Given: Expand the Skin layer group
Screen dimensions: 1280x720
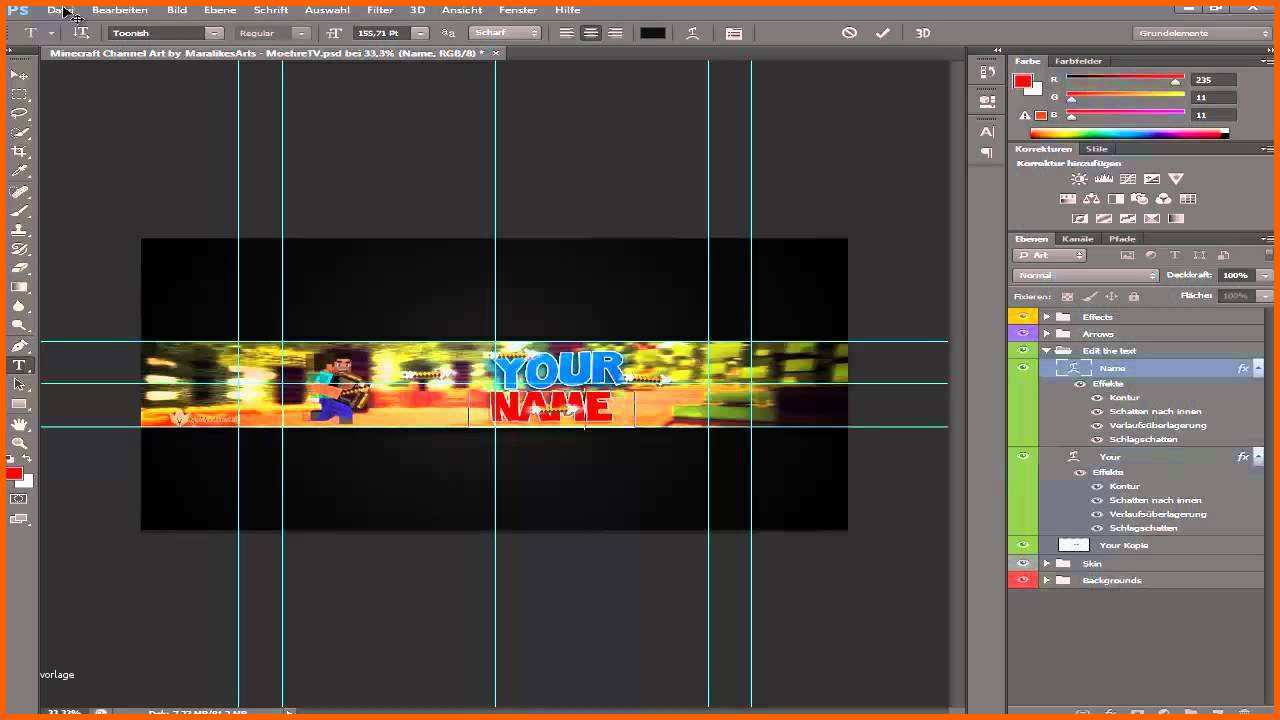Looking at the screenshot, I should pos(1047,563).
